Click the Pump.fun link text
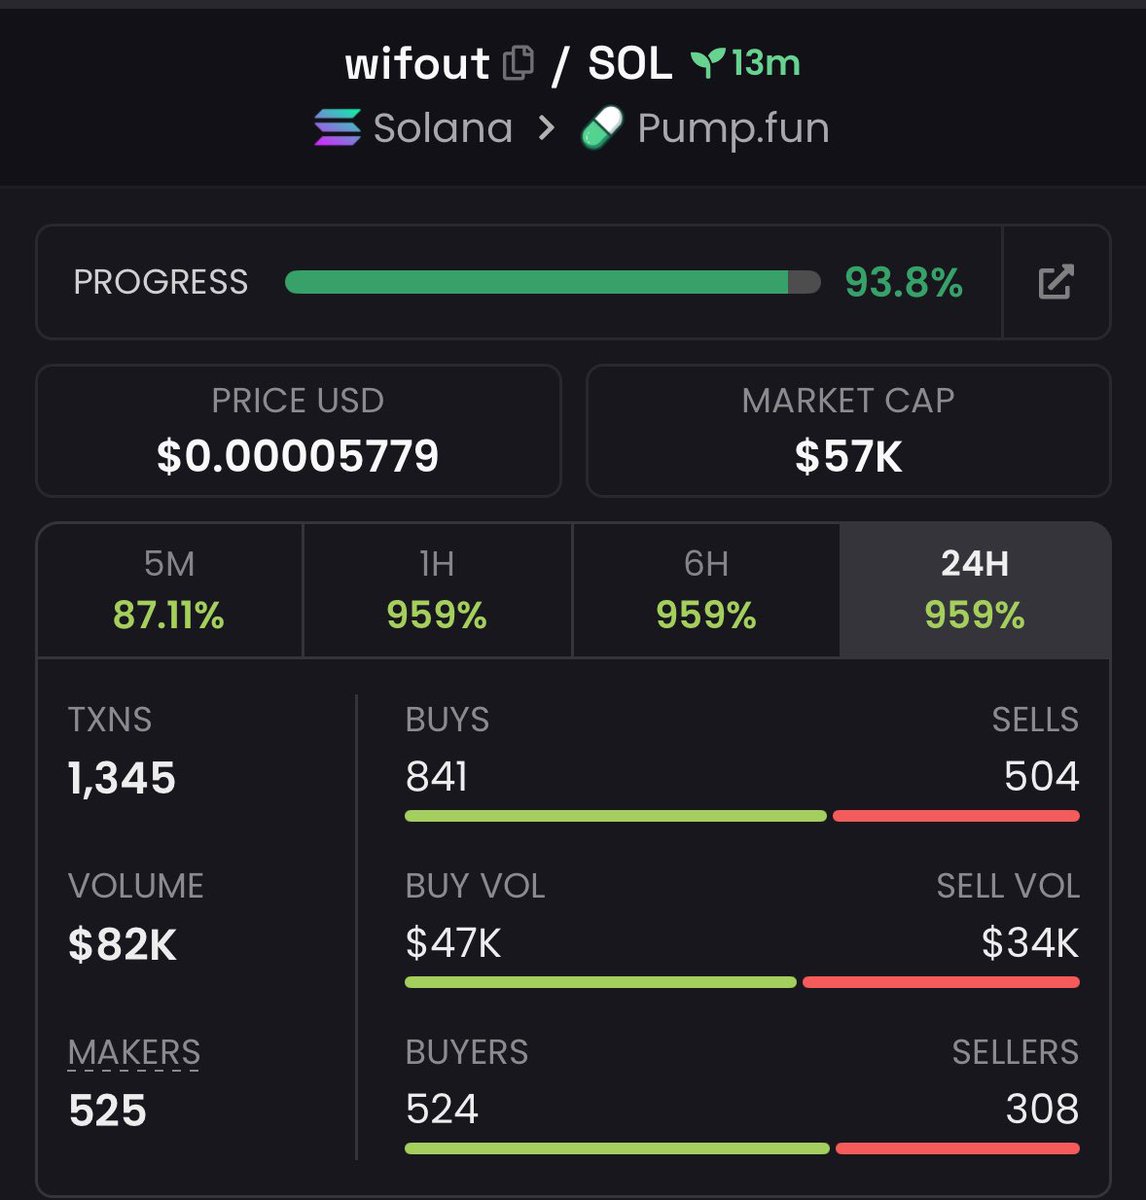The width and height of the screenshot is (1146, 1200). [733, 129]
